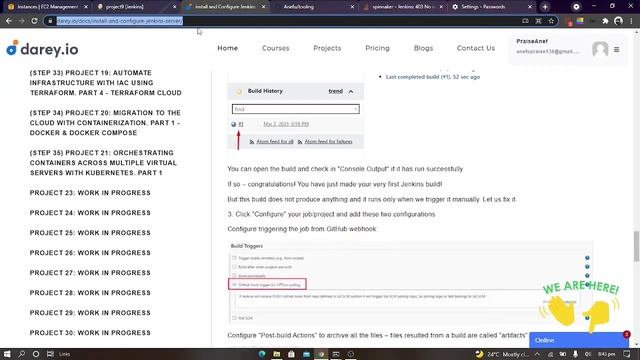Click the build #1 status ball icon
The height and width of the screenshot is (360, 640).
(233, 124)
